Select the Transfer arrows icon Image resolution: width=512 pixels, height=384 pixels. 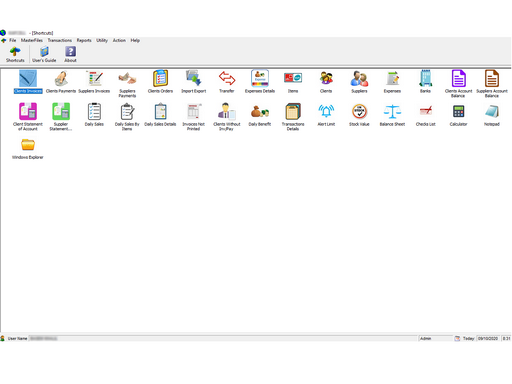click(227, 79)
